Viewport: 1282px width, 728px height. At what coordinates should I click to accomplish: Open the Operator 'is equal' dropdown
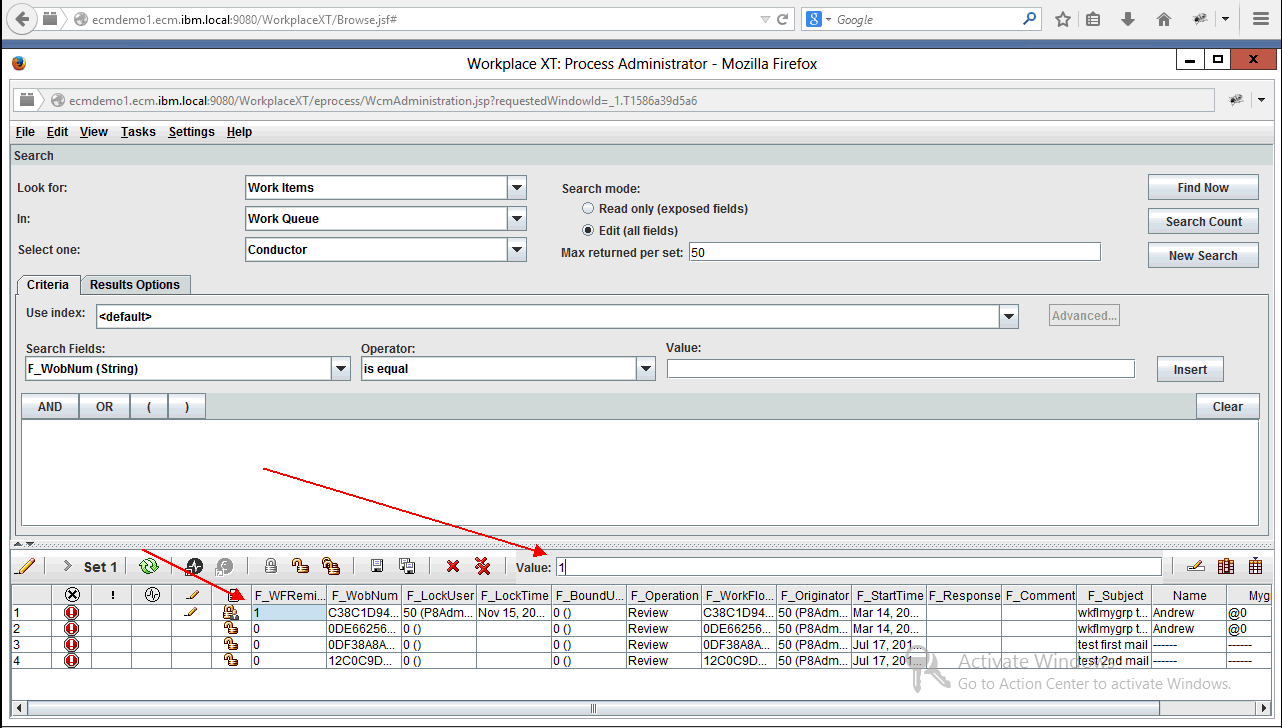(x=645, y=369)
